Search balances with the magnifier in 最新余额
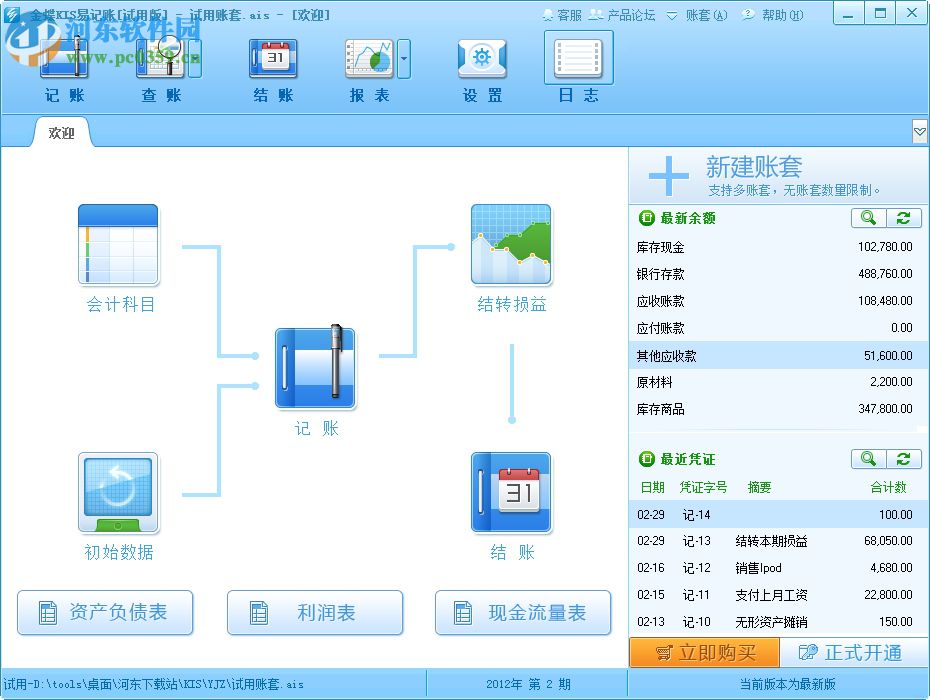This screenshot has width=930, height=700. [867, 218]
